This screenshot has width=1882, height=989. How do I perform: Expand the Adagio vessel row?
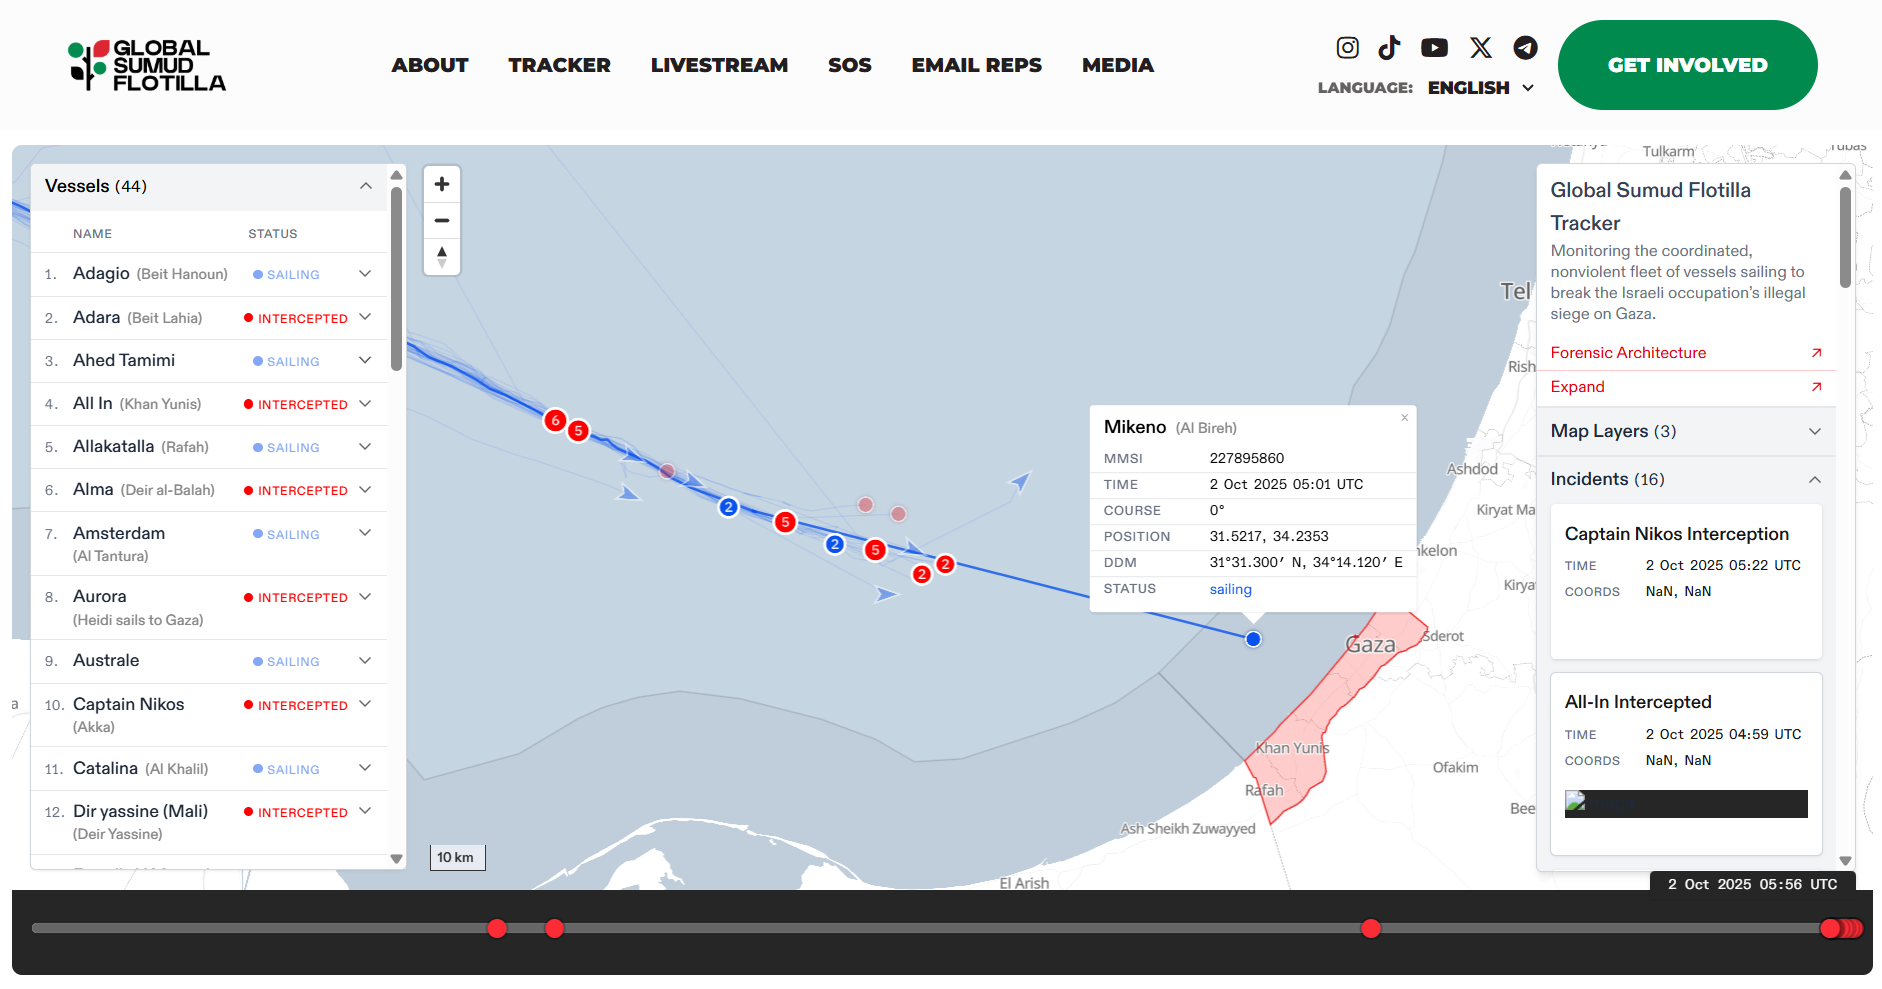pos(365,274)
